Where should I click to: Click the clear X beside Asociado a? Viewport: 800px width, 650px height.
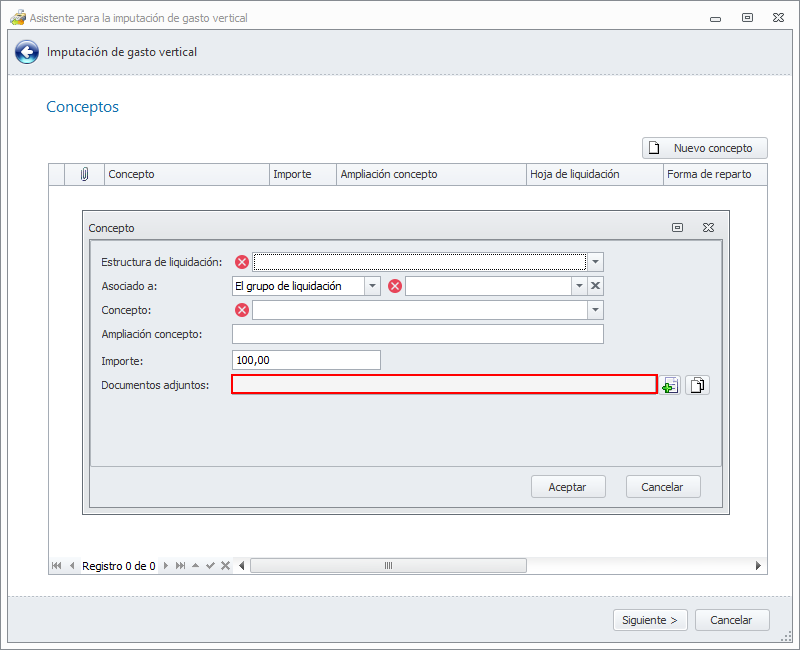click(x=595, y=286)
